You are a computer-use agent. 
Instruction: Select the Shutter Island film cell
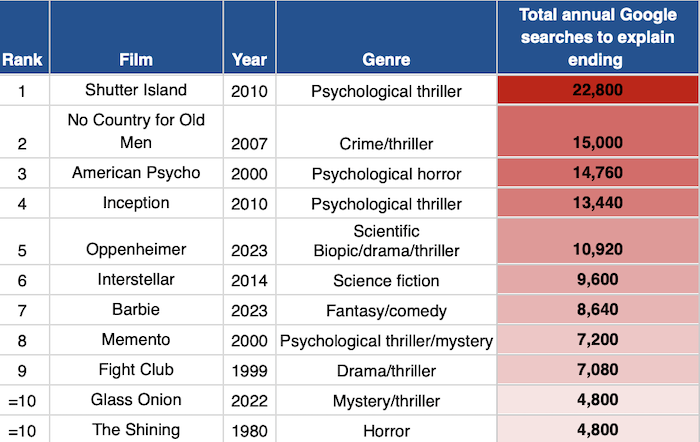136,90
